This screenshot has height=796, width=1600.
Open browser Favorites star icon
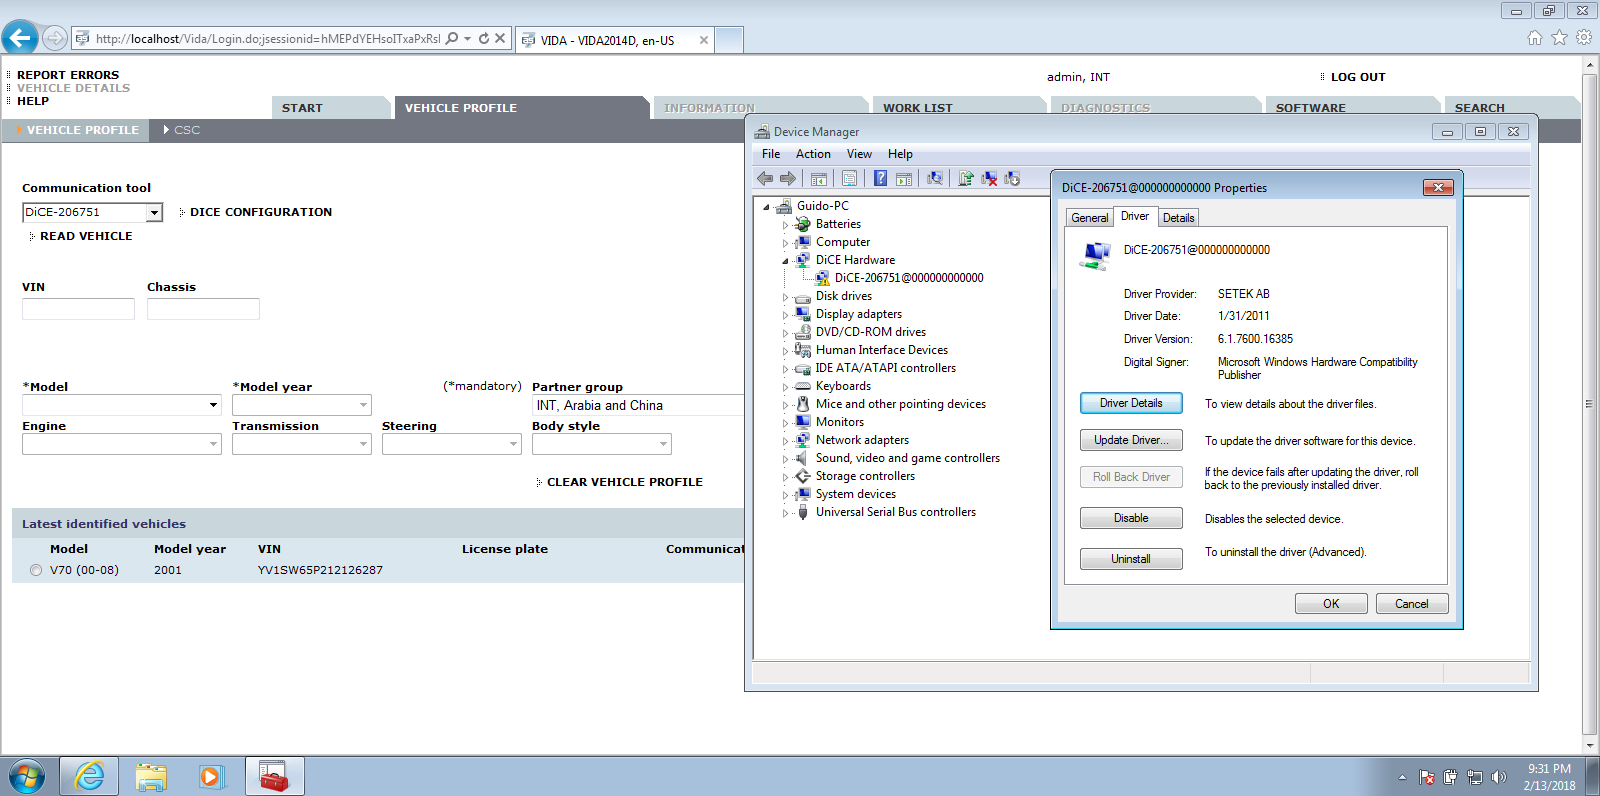tap(1559, 38)
